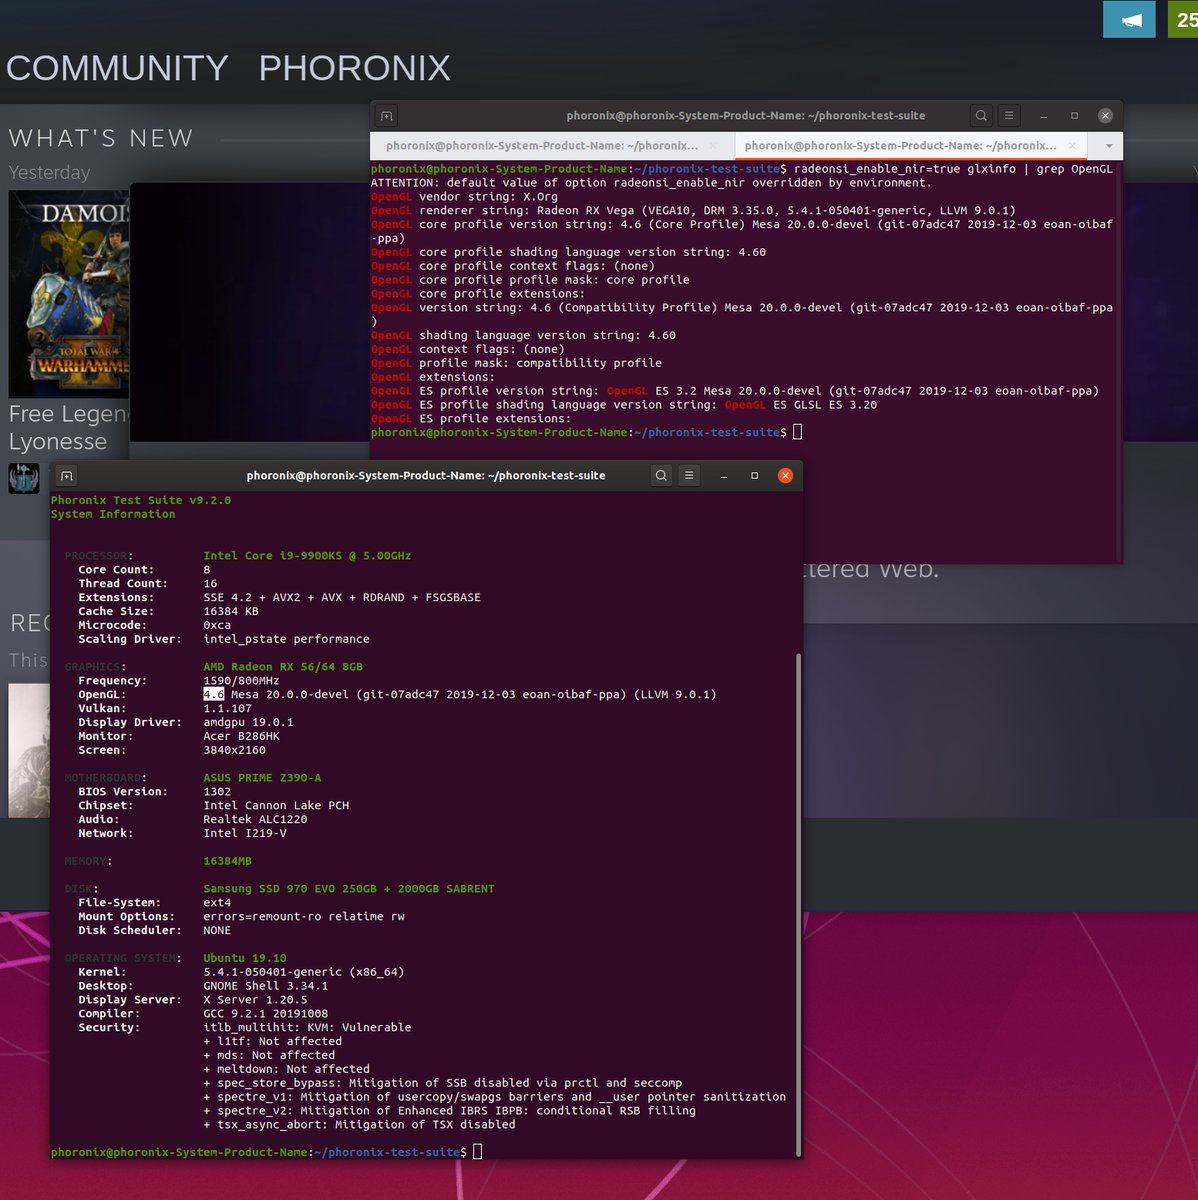Screen dimensions: 1198x1200
Task: Click the 16384MB memory value
Action: [227, 861]
